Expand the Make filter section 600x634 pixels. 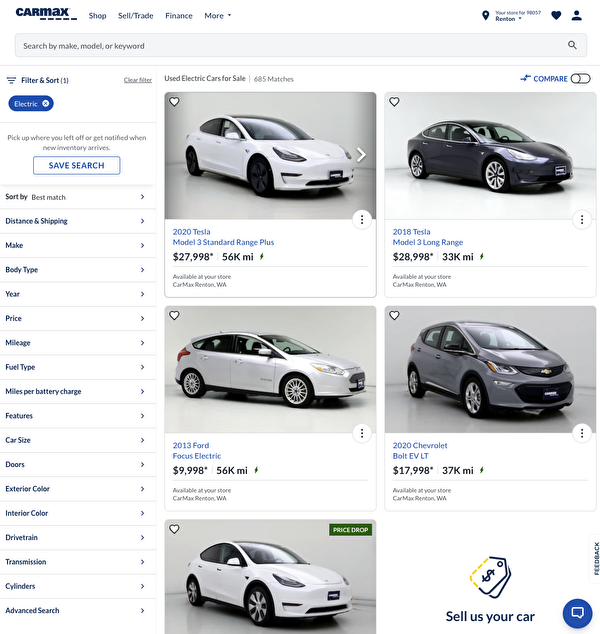tap(76, 245)
